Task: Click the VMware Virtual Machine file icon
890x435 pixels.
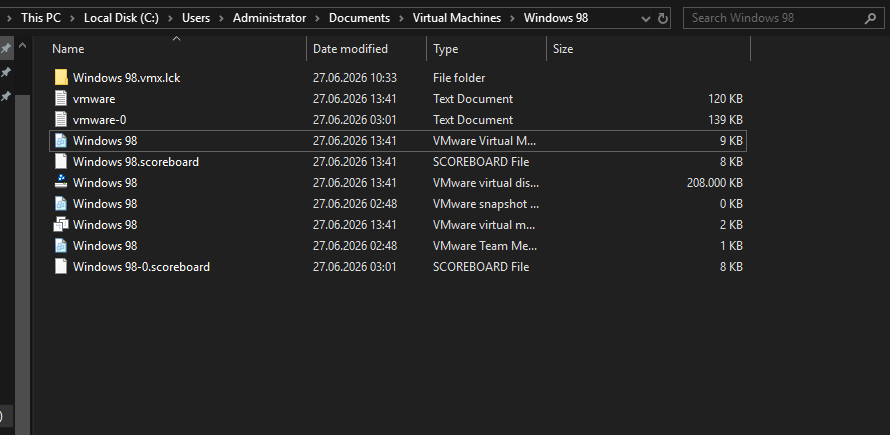Action: click(x=61, y=141)
